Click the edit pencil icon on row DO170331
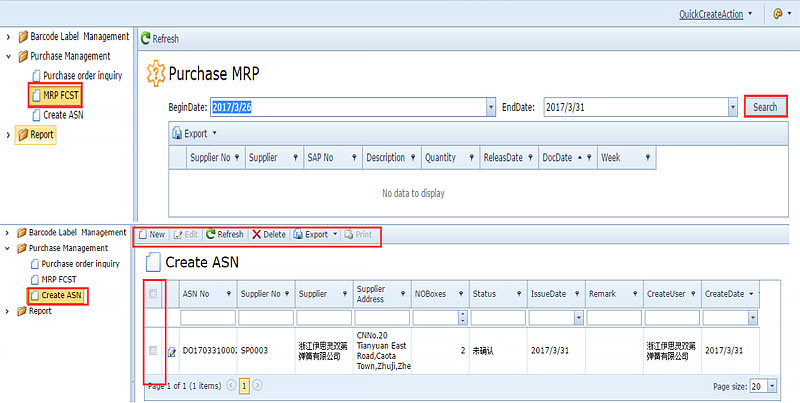The image size is (800, 403). [171, 351]
